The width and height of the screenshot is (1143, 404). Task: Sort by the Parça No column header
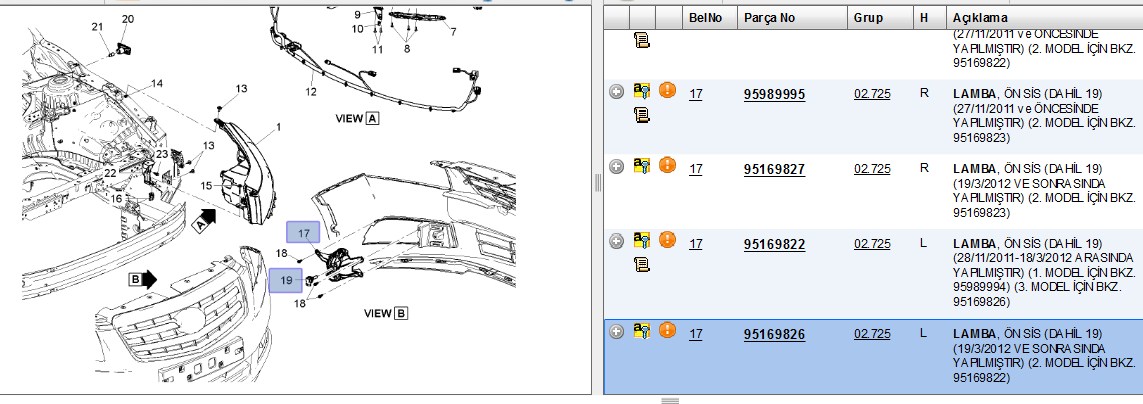tap(790, 18)
